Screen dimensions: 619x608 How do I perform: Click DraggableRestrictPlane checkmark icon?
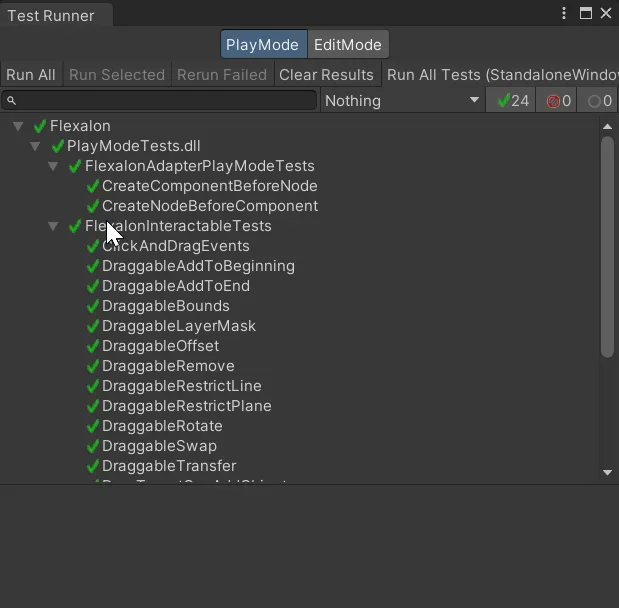pyautogui.click(x=93, y=406)
